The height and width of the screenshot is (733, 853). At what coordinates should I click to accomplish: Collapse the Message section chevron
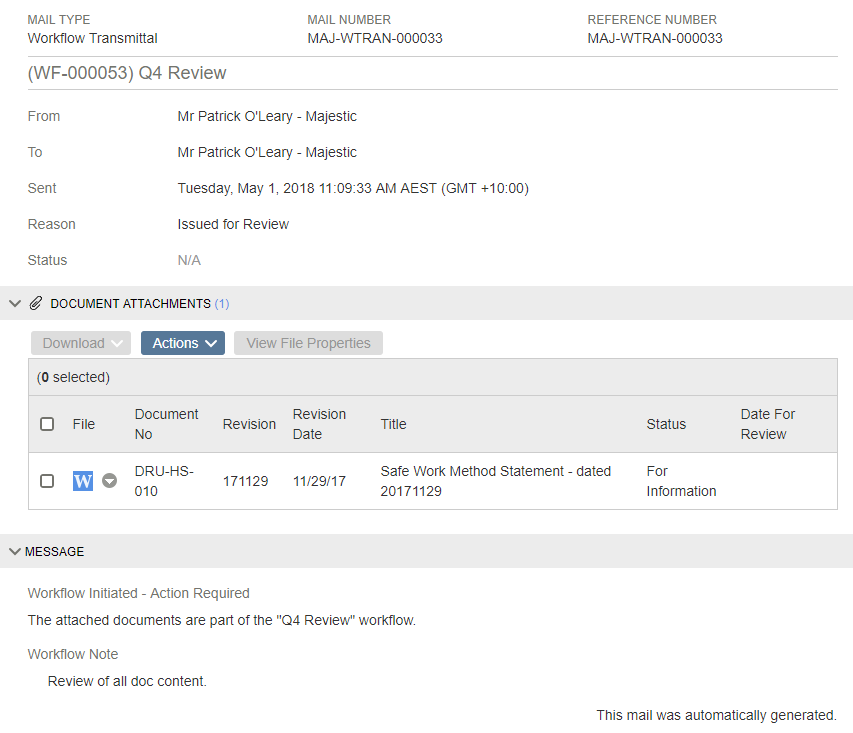(x=15, y=551)
